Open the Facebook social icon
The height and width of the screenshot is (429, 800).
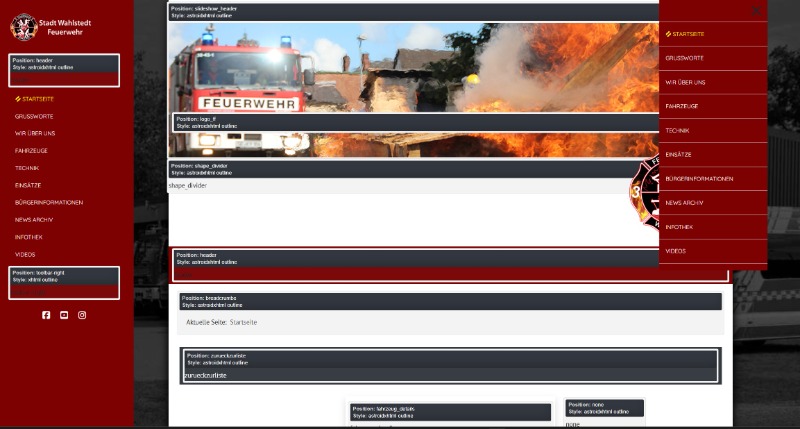click(x=46, y=315)
